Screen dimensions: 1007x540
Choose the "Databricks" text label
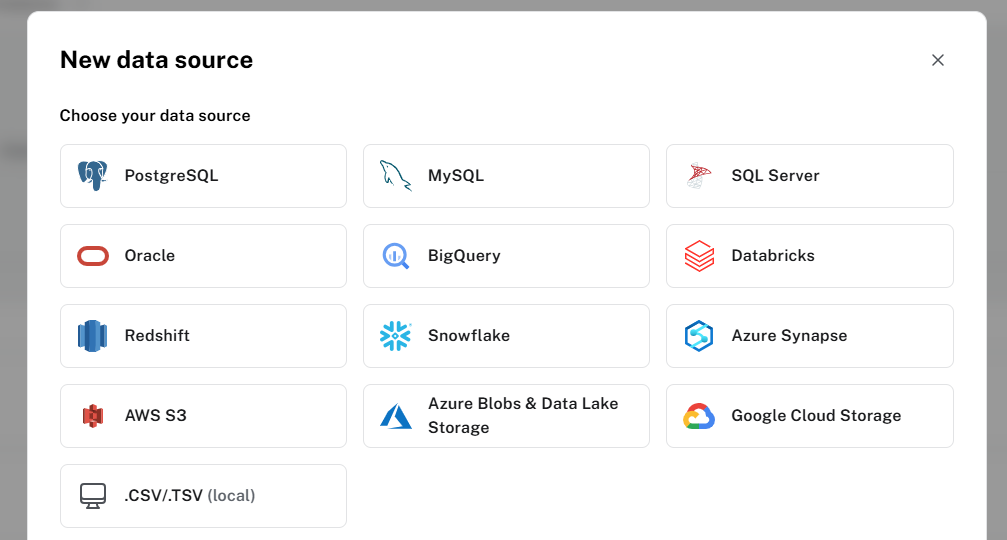773,256
